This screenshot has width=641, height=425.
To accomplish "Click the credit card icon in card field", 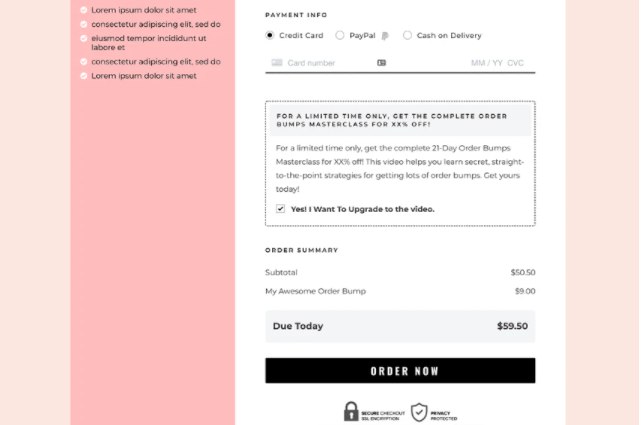I will click(x=276, y=62).
